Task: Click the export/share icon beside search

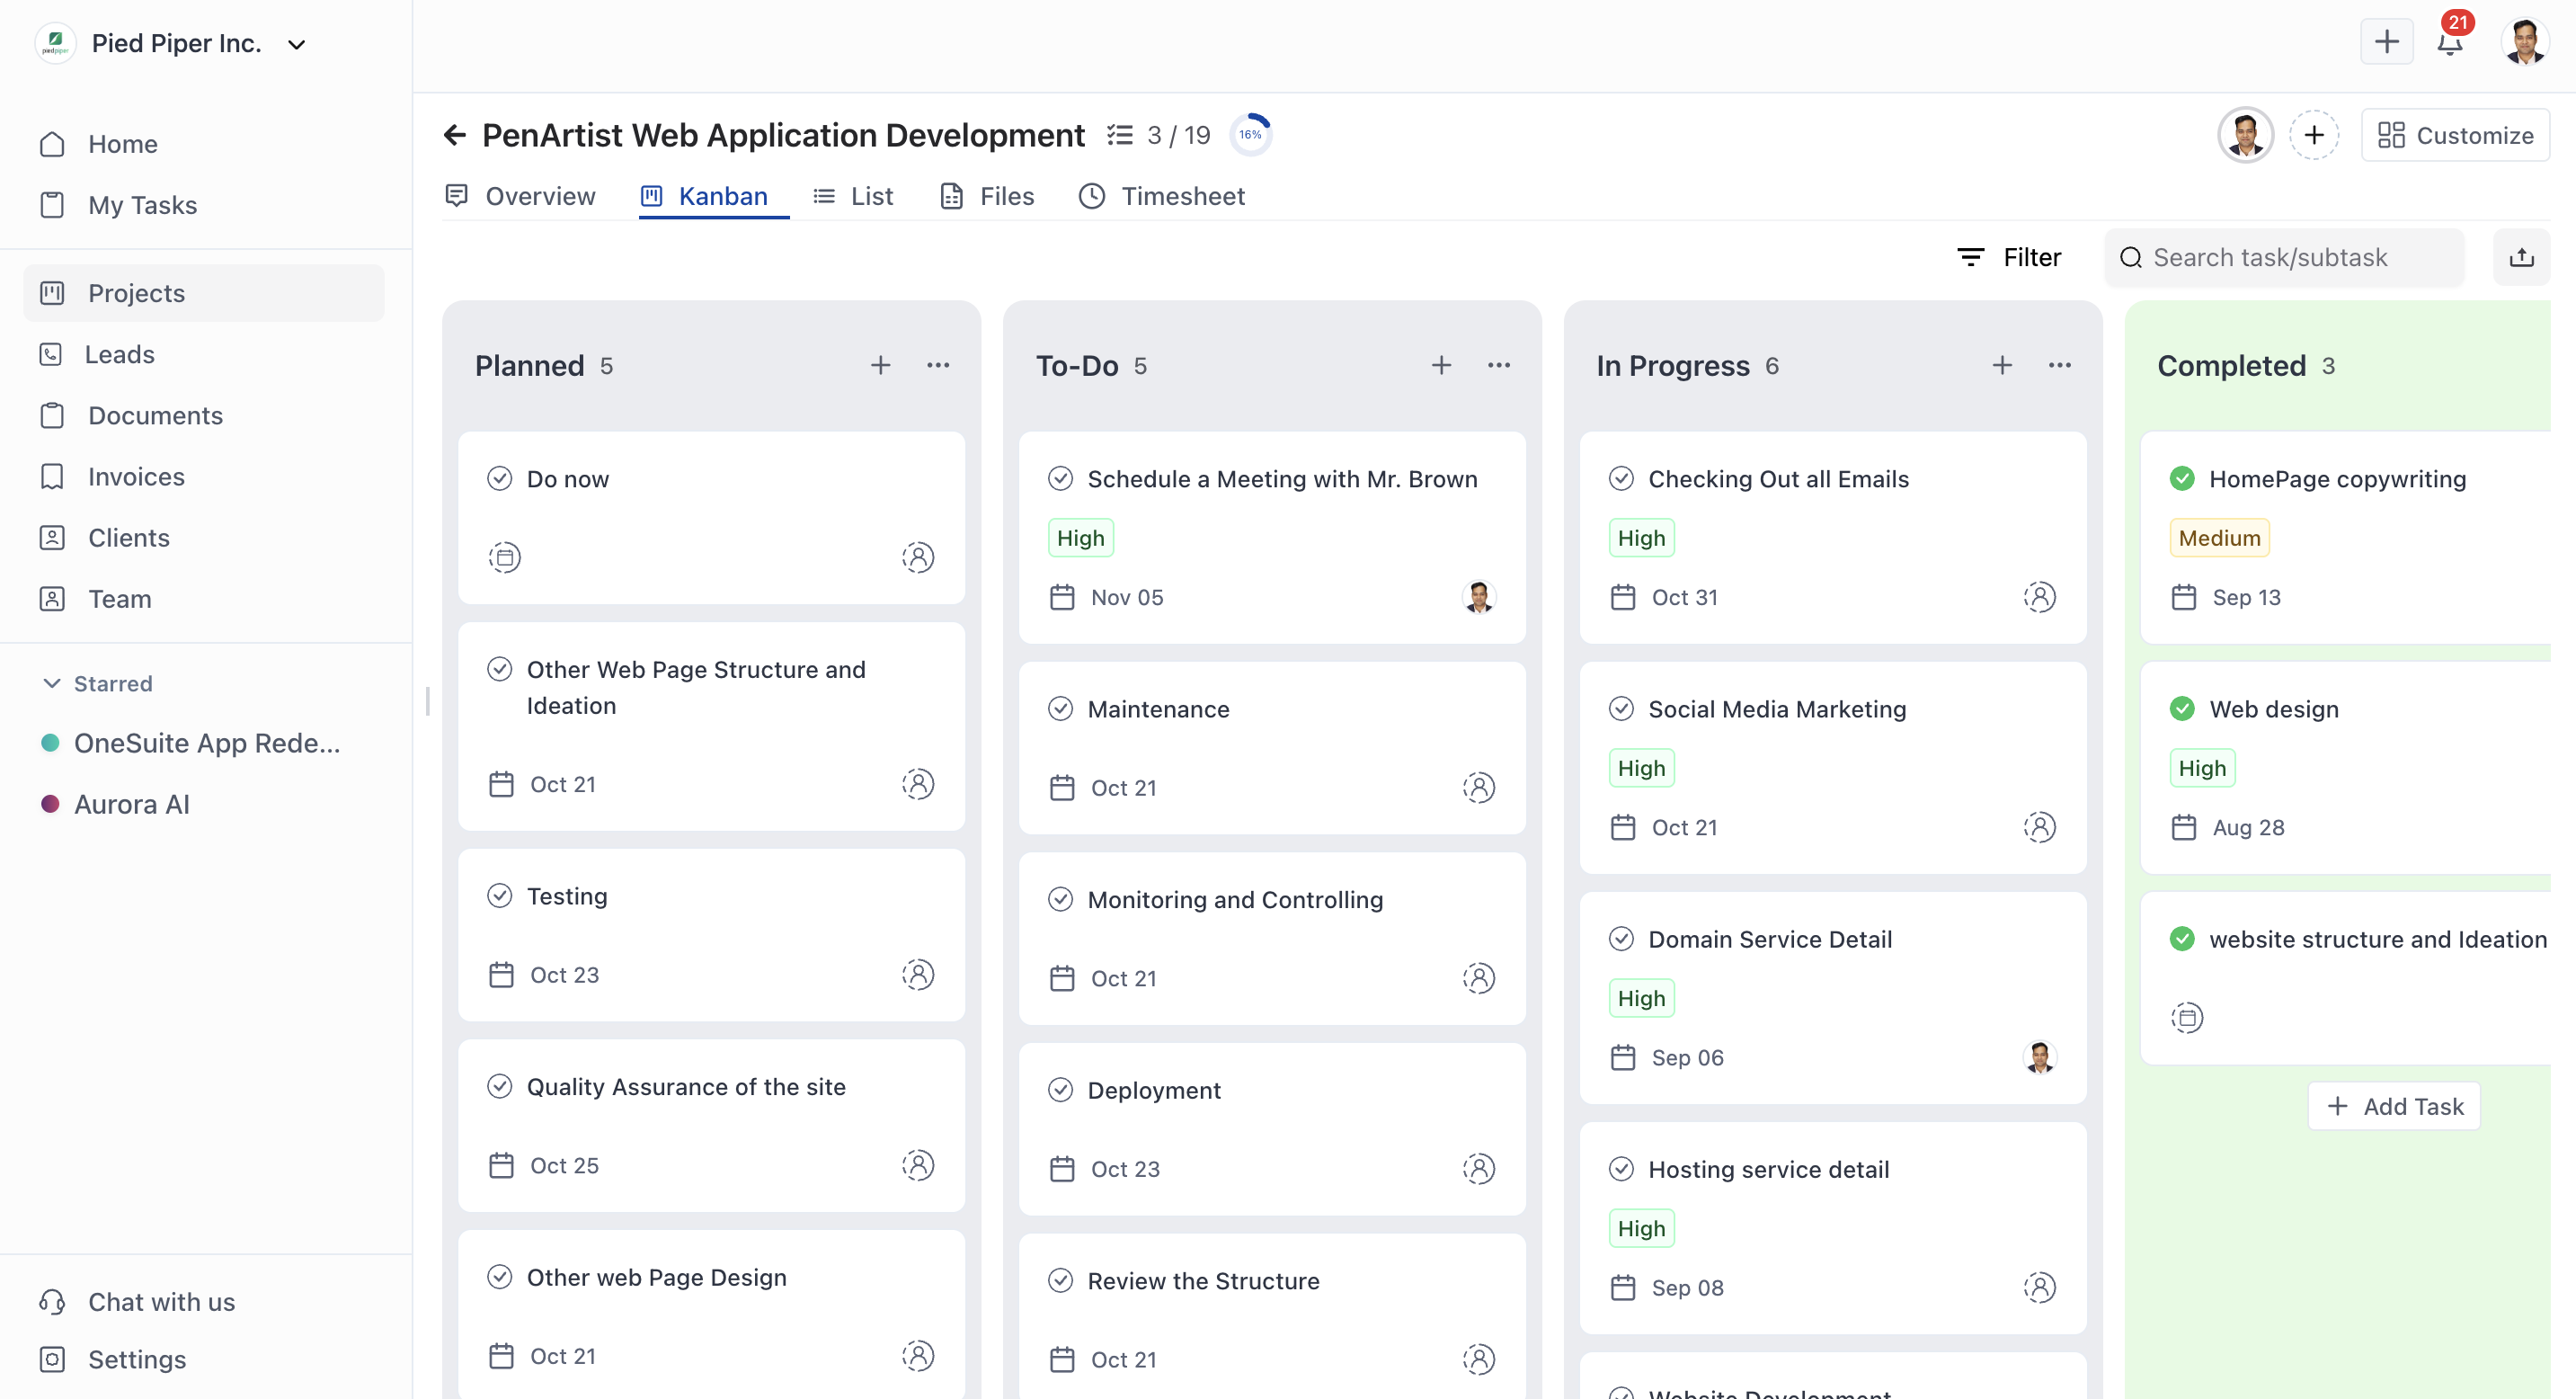Action: 2521,257
